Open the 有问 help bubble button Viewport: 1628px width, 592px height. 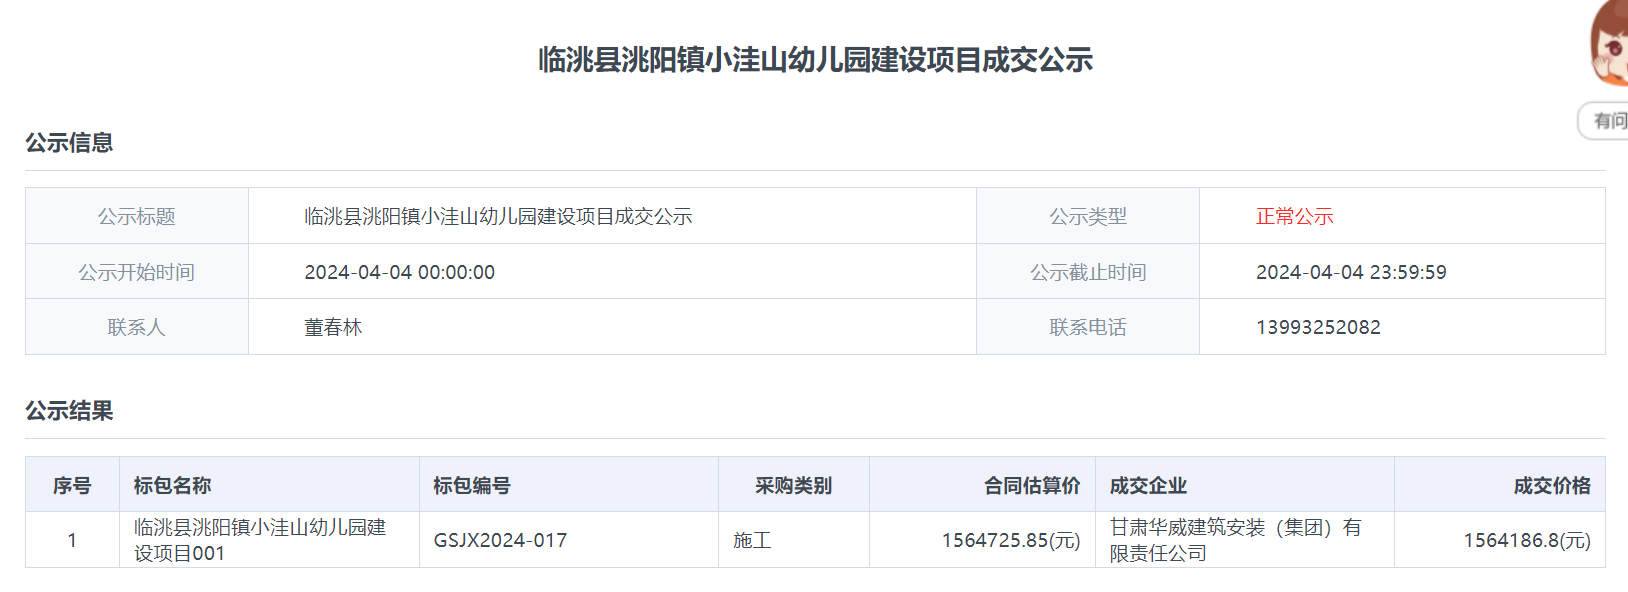pyautogui.click(x=1606, y=121)
